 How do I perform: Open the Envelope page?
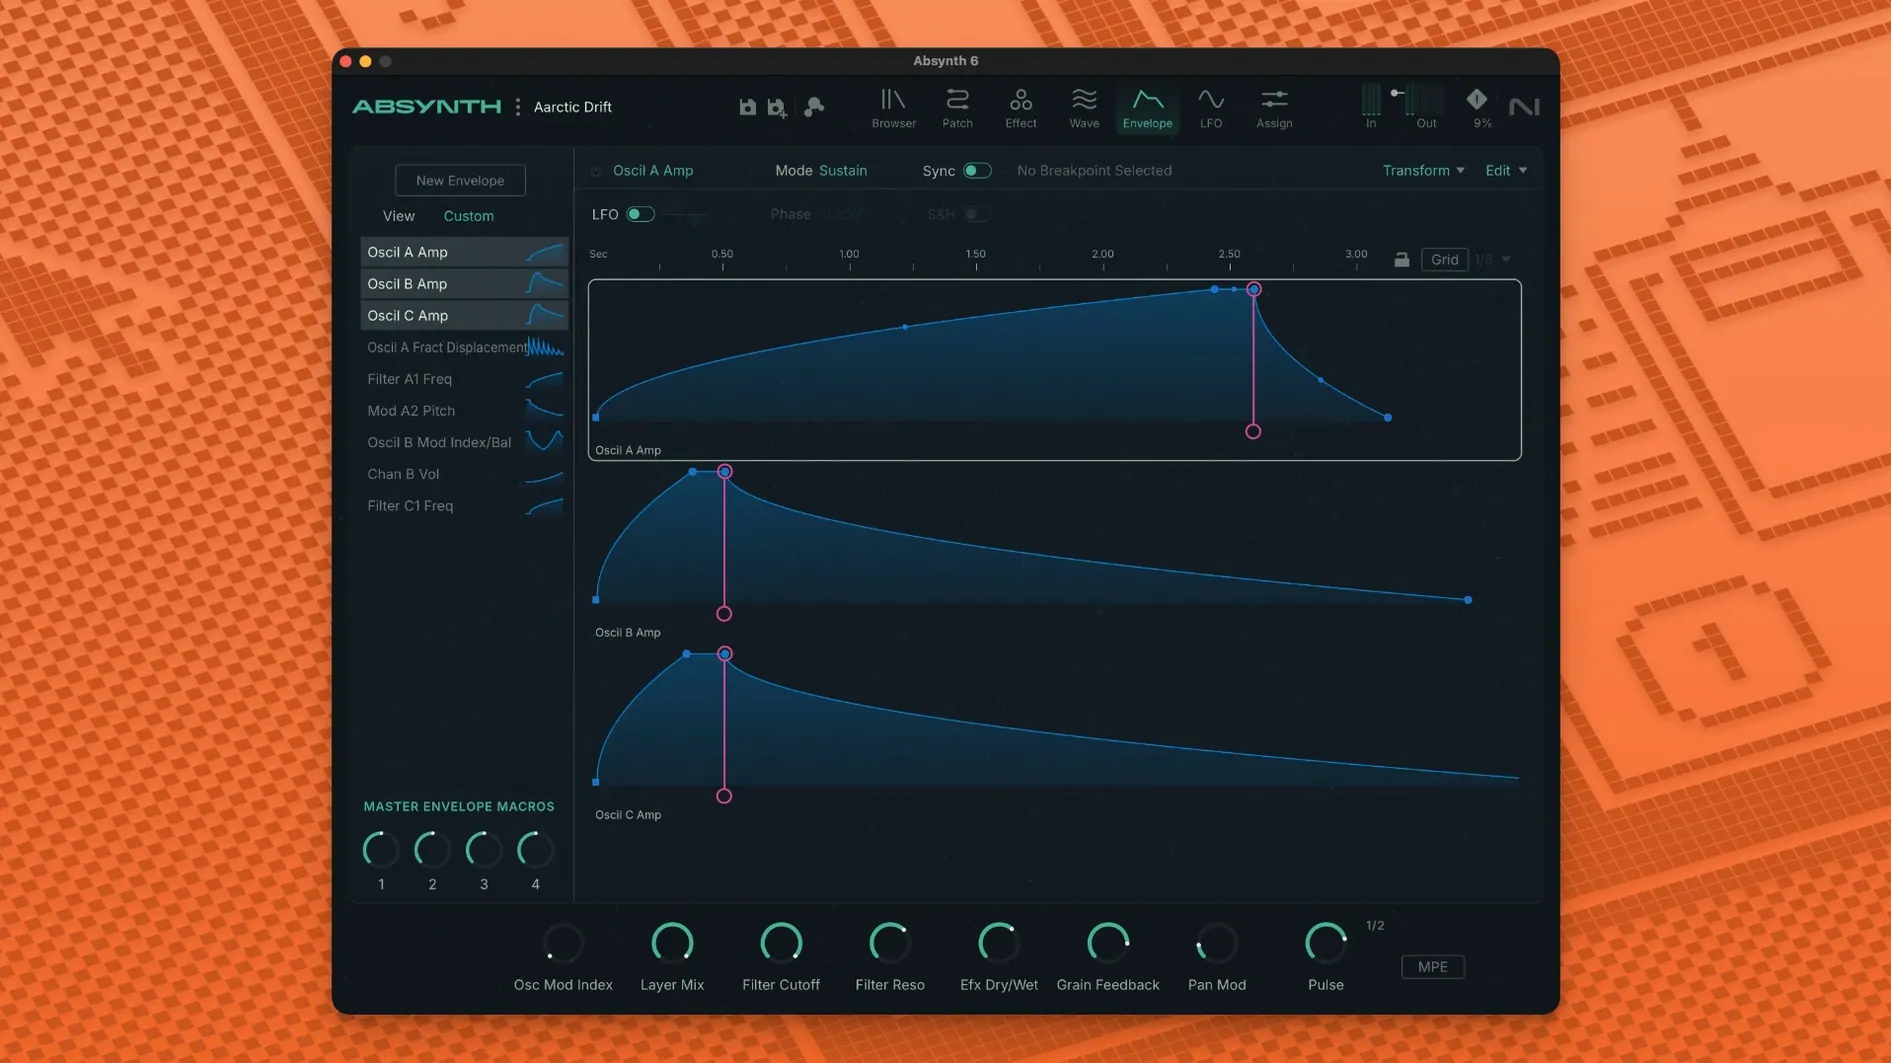pyautogui.click(x=1147, y=108)
